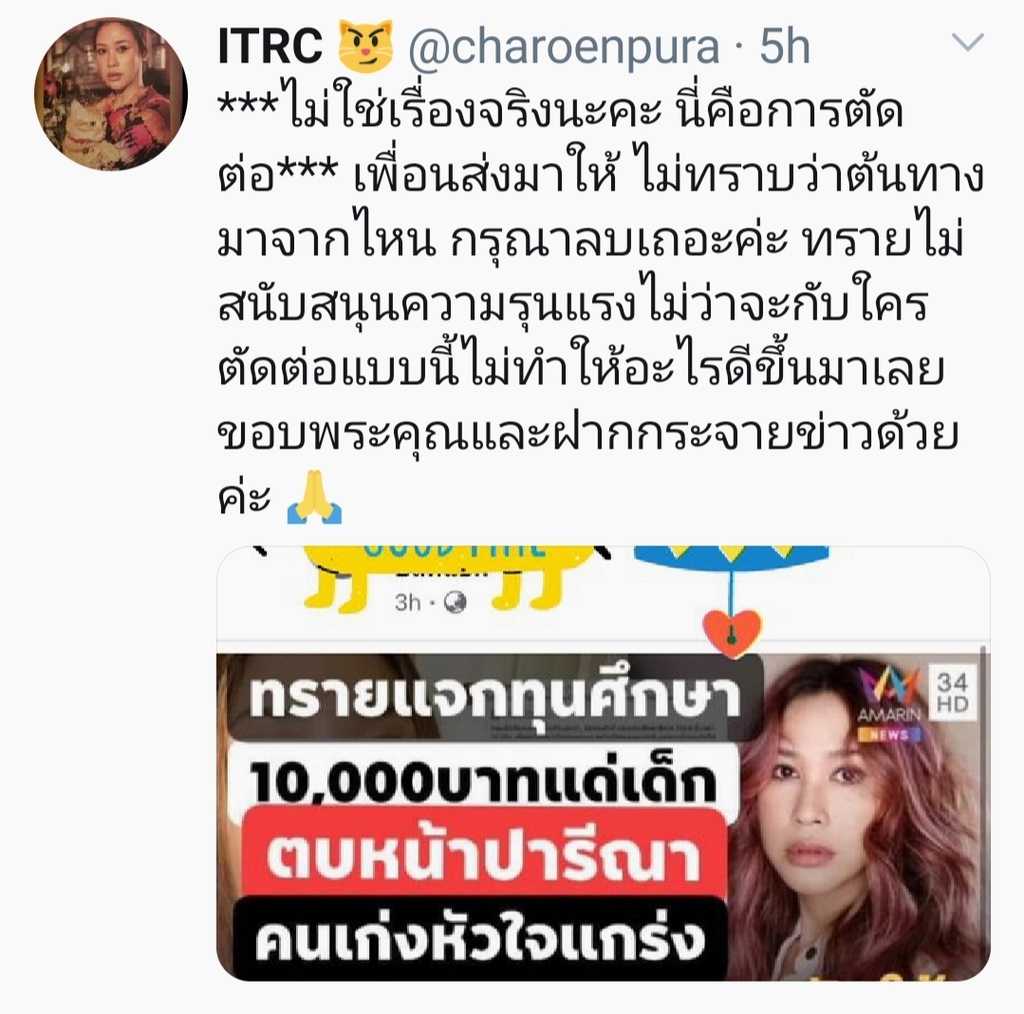
Task: Click the red heart sticker
Action: coord(732,633)
